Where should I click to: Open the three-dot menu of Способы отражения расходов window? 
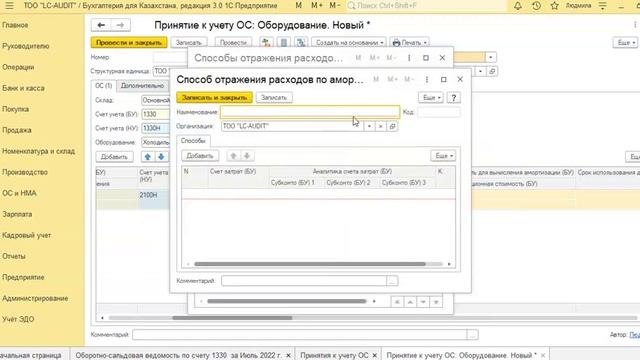[409, 58]
